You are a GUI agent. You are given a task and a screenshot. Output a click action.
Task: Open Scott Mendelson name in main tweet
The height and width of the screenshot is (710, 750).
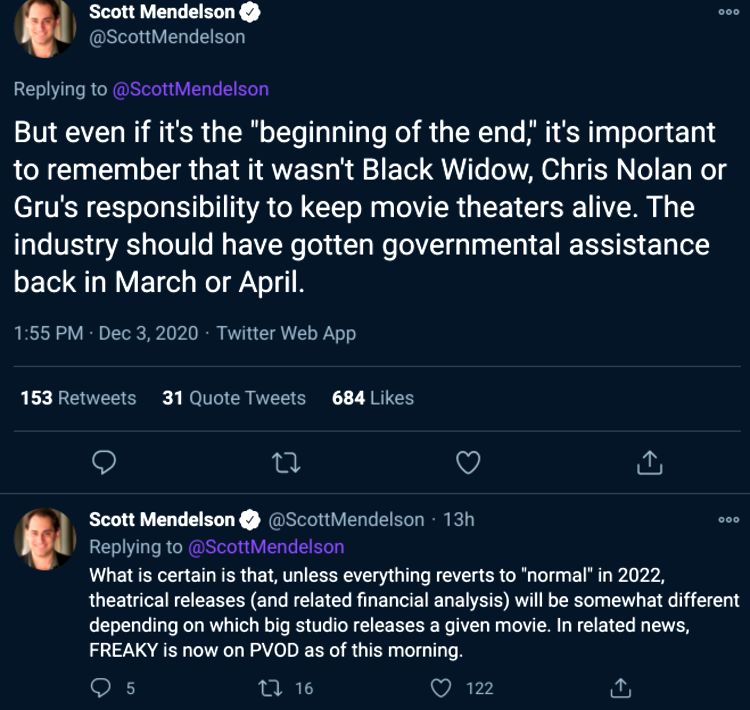[162, 13]
